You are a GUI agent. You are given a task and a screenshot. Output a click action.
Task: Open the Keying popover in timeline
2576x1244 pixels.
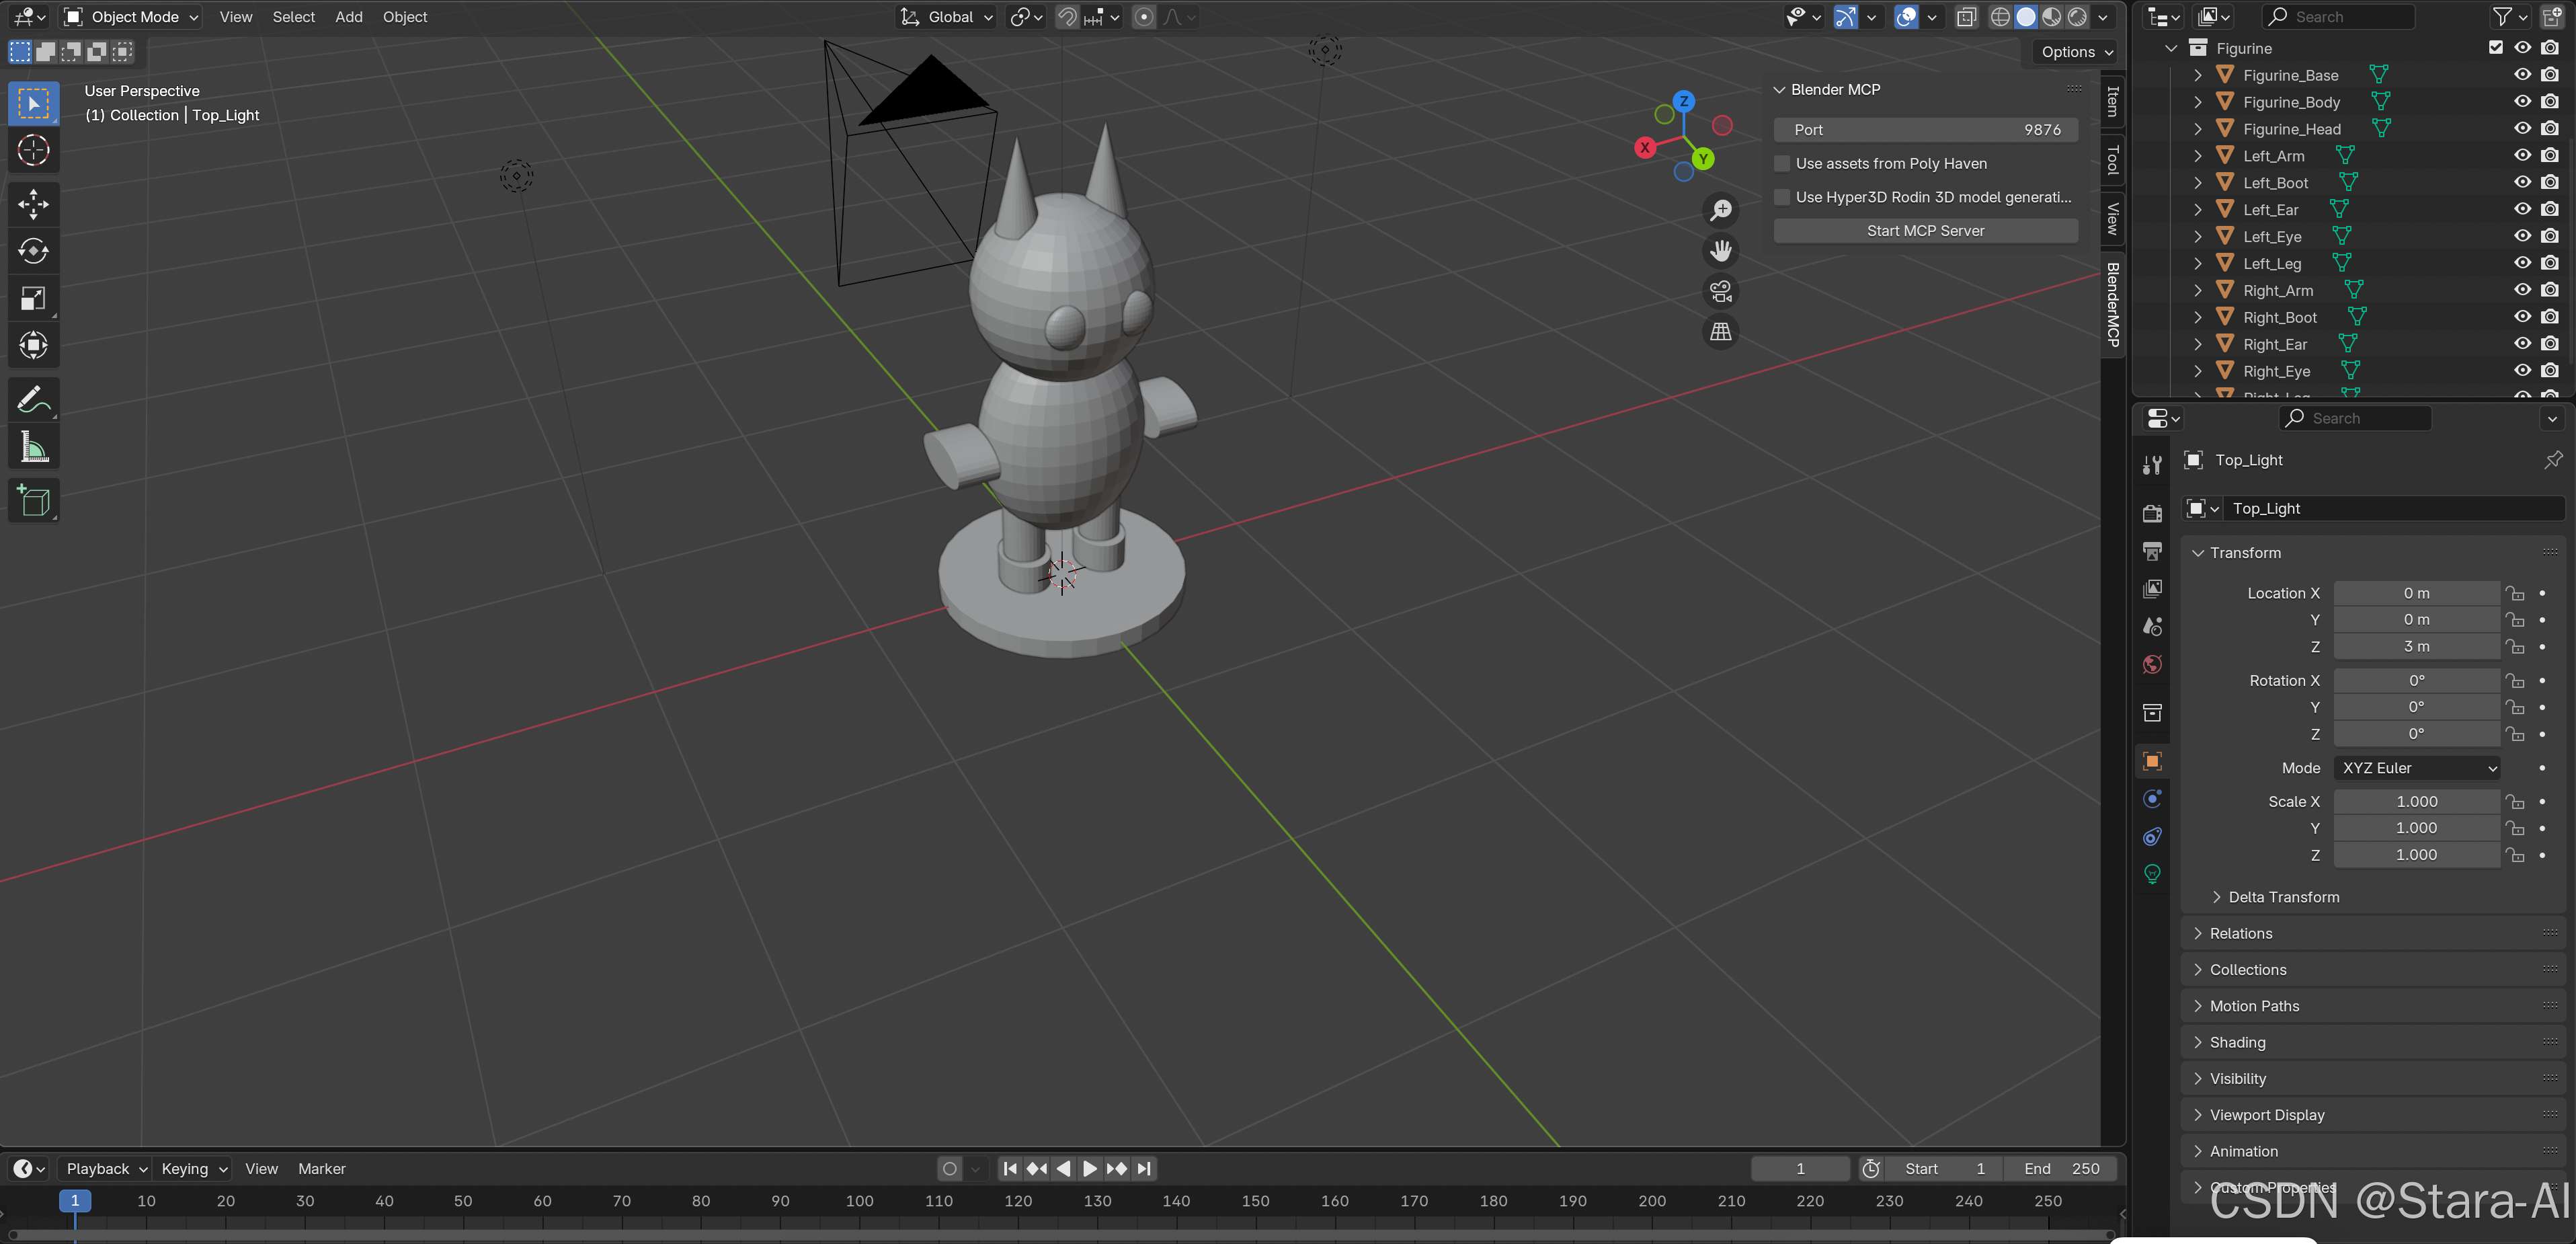[x=194, y=1169]
